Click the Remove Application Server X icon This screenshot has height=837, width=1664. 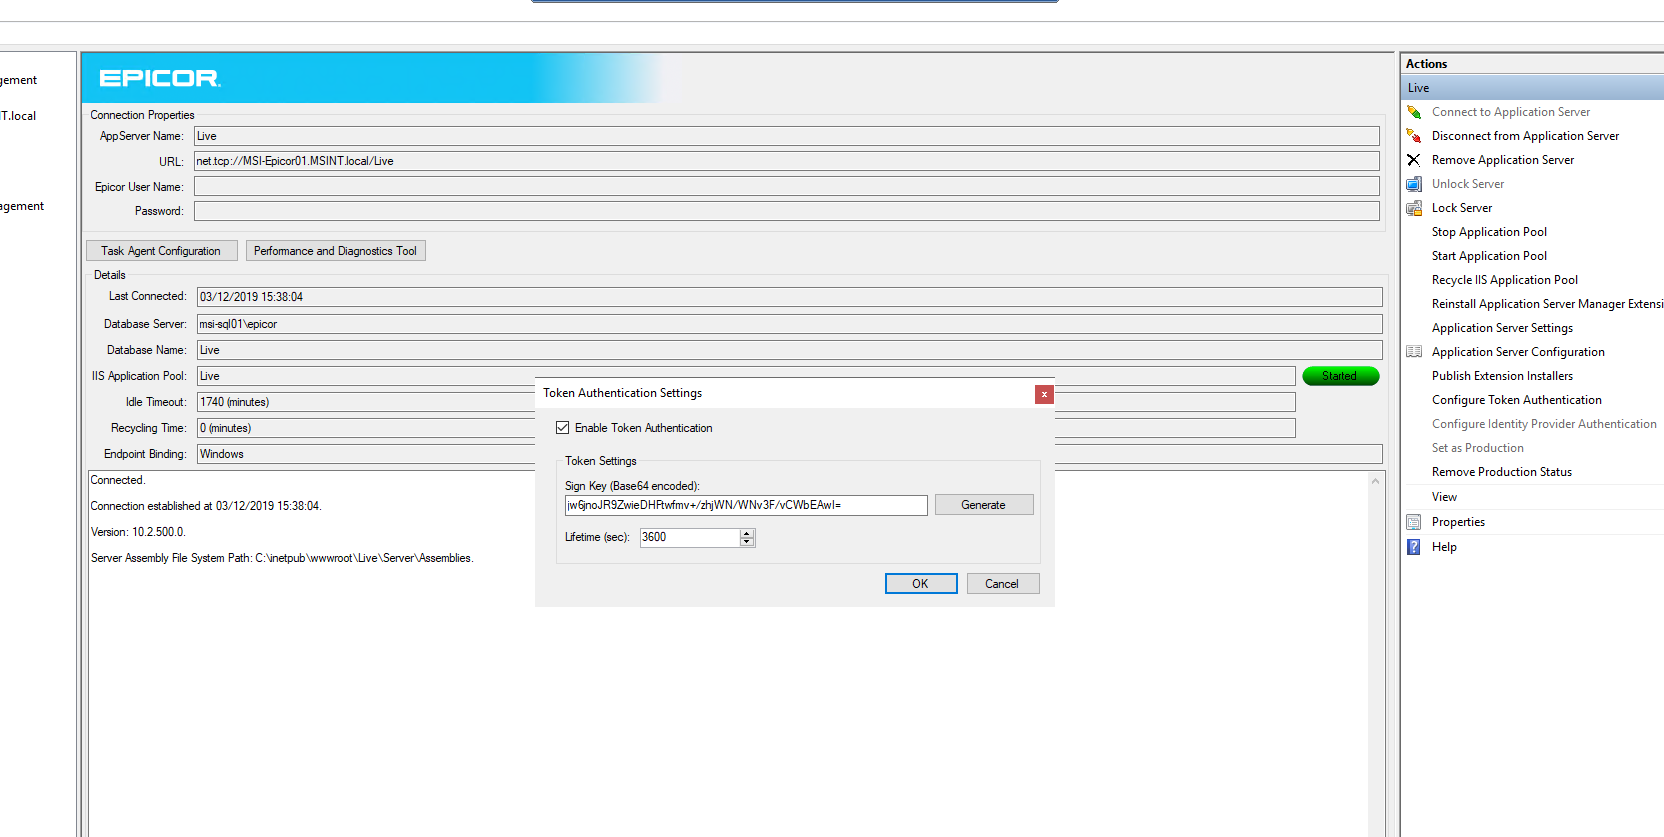1414,160
